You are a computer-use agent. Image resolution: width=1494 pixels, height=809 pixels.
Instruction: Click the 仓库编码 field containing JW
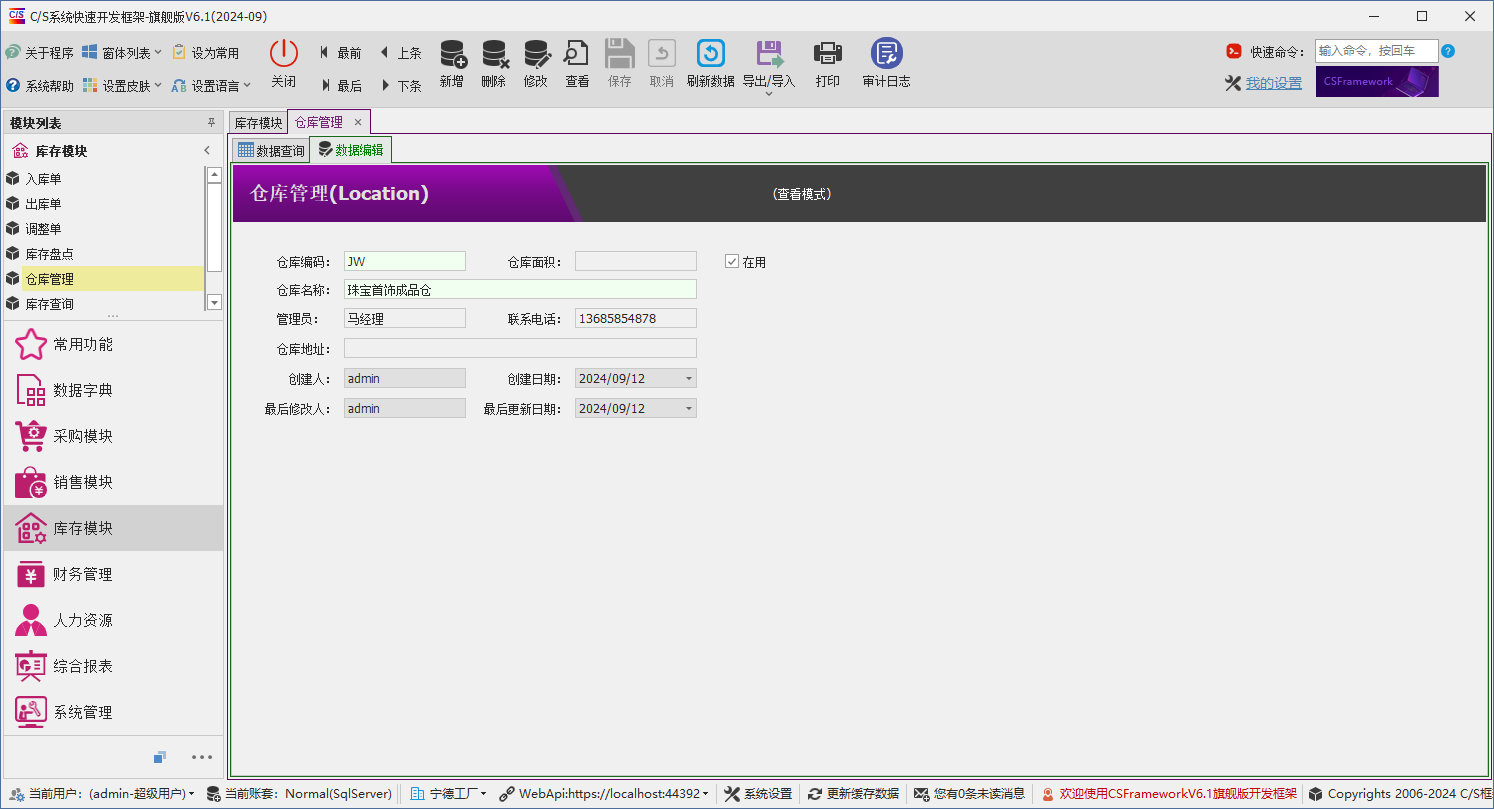pos(405,261)
